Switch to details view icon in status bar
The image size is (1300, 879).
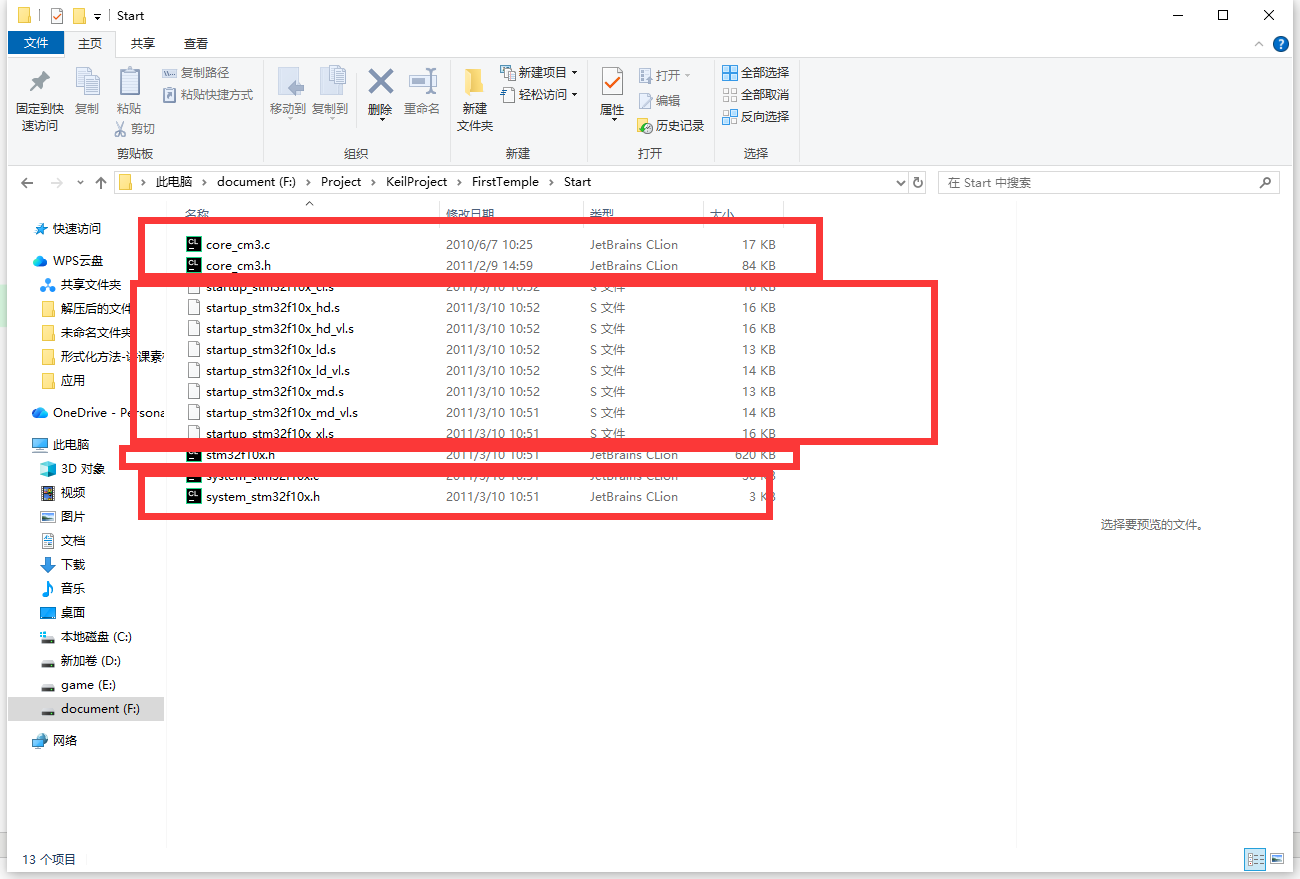[1254, 859]
